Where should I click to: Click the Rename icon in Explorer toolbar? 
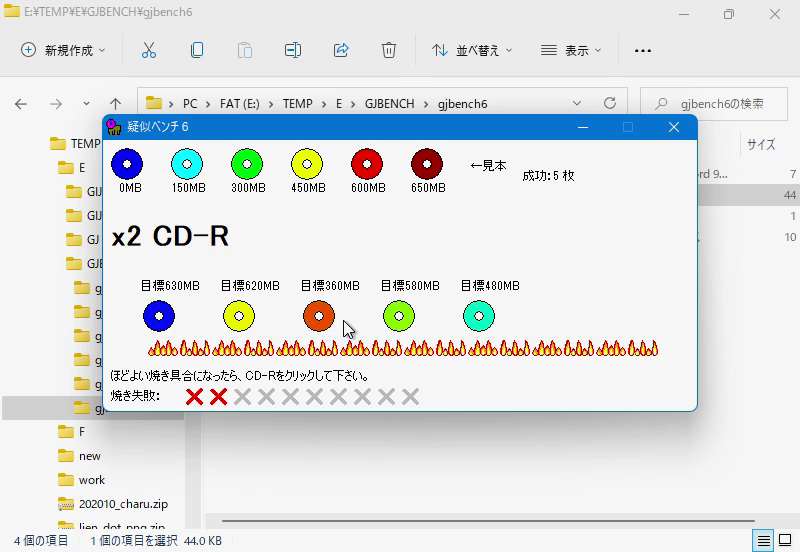[x=293, y=50]
